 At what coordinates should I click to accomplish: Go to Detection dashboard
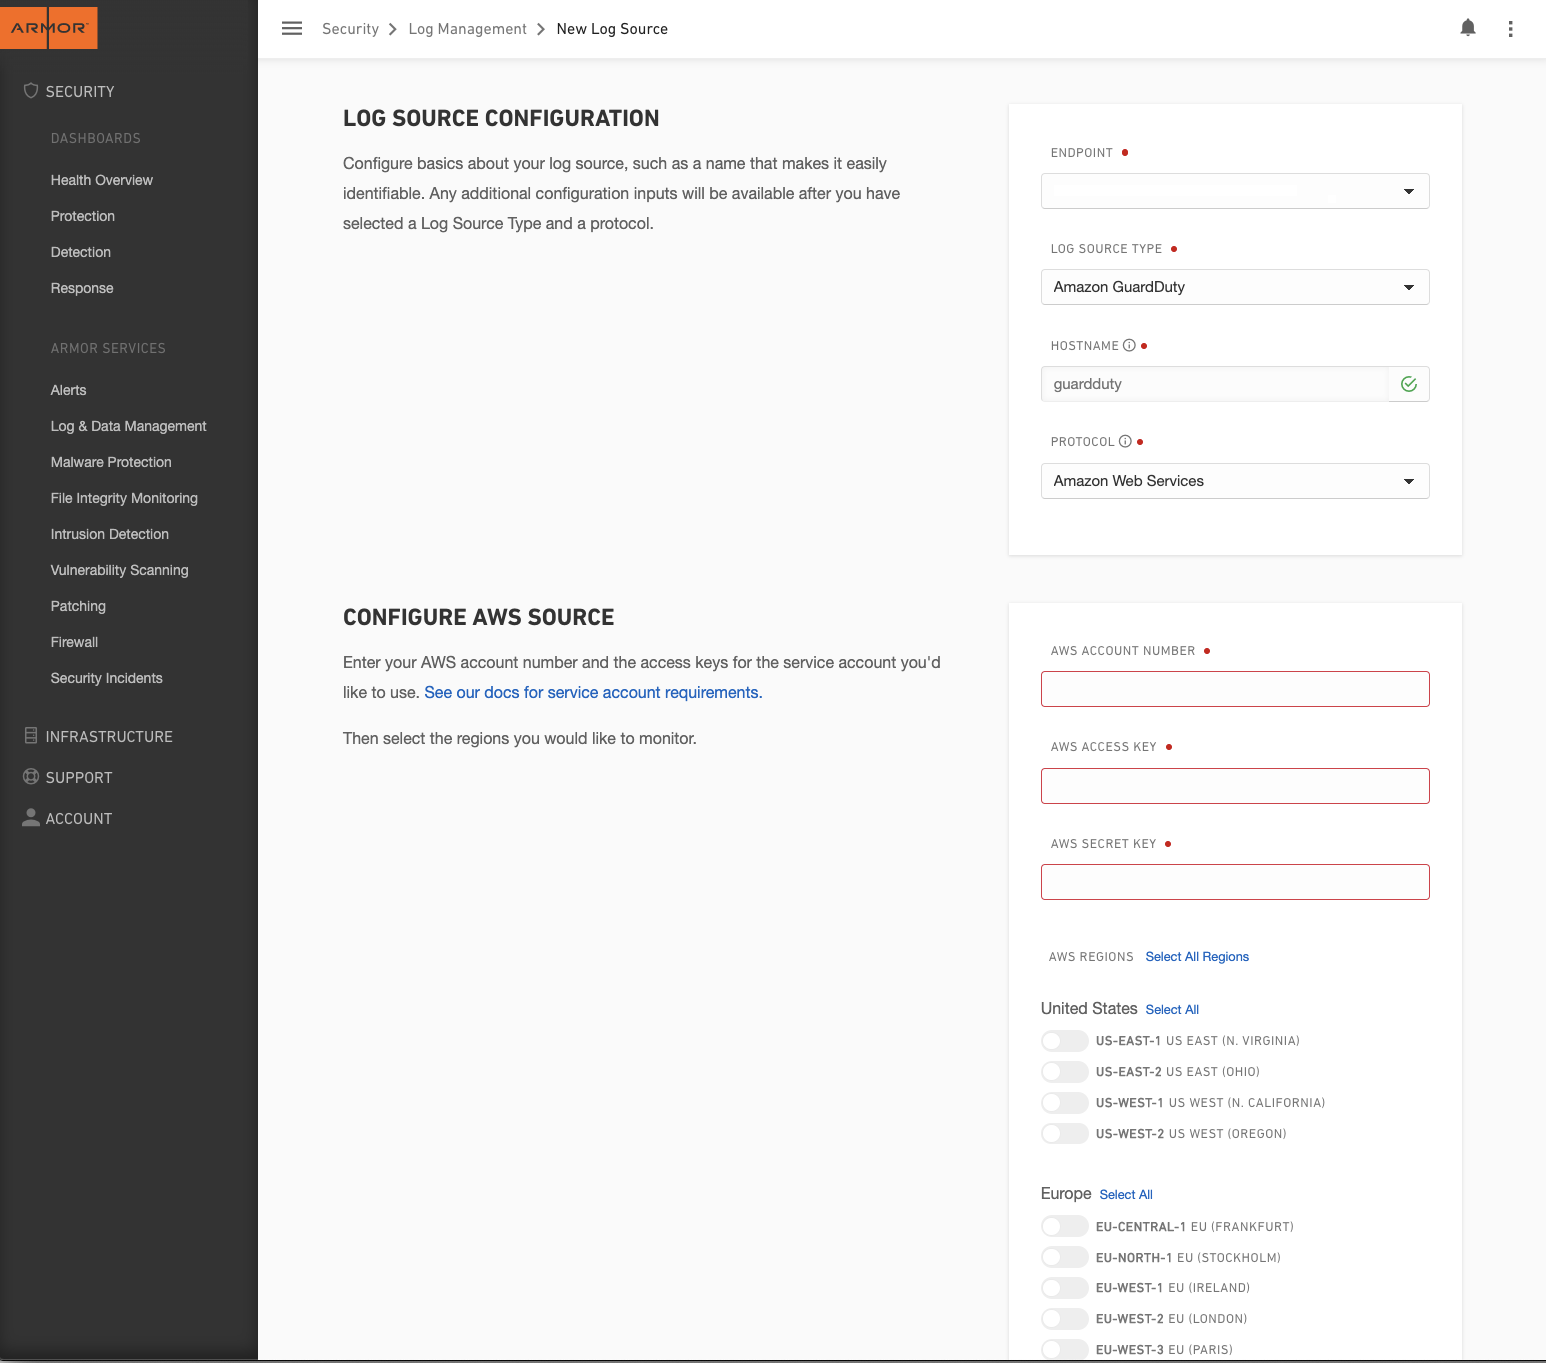click(81, 252)
